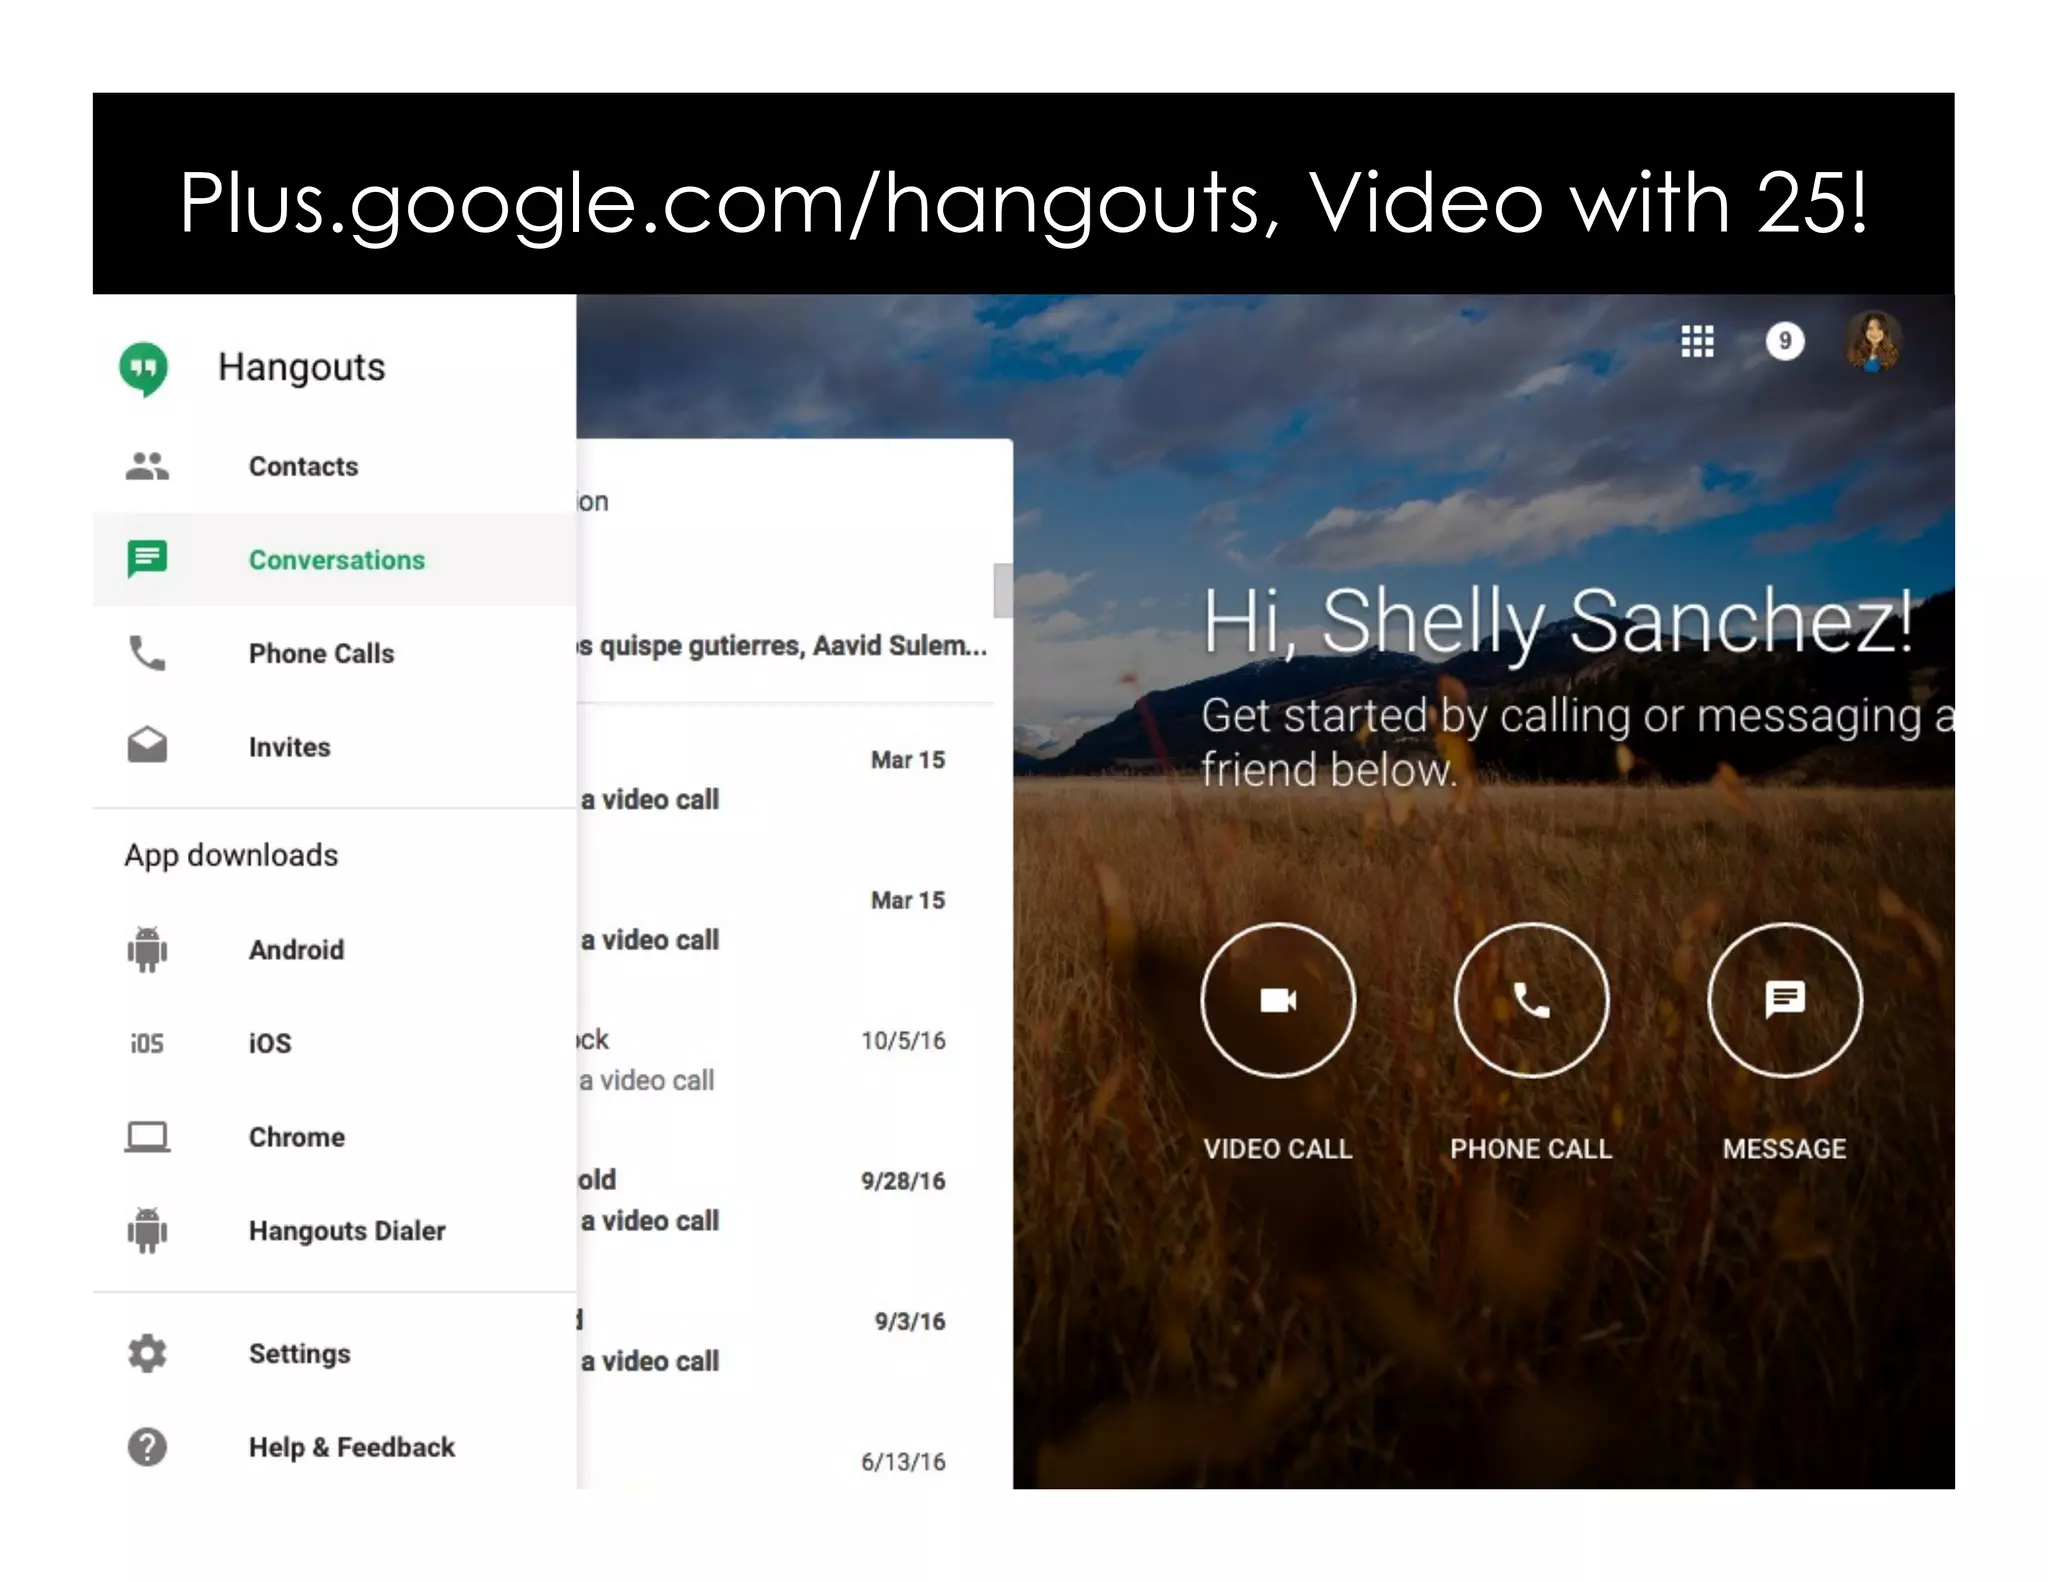The image size is (2048, 1582).
Task: Start a message with round chat button
Action: coord(1785,1000)
